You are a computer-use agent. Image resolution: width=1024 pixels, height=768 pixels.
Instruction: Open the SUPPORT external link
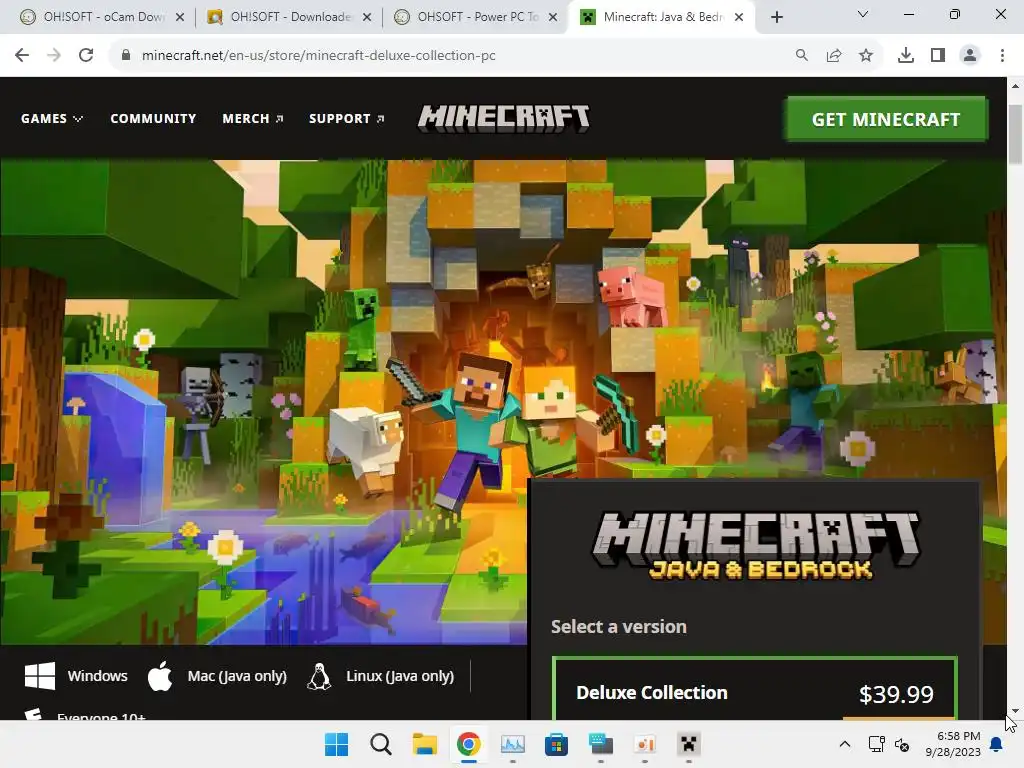click(347, 118)
